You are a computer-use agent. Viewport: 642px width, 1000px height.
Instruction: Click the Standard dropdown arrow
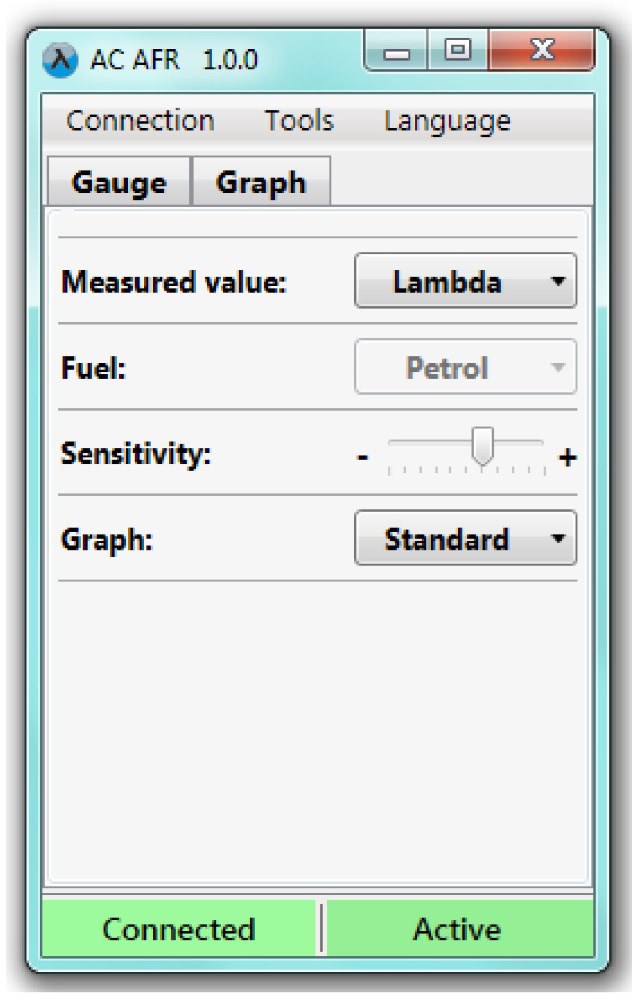point(558,538)
